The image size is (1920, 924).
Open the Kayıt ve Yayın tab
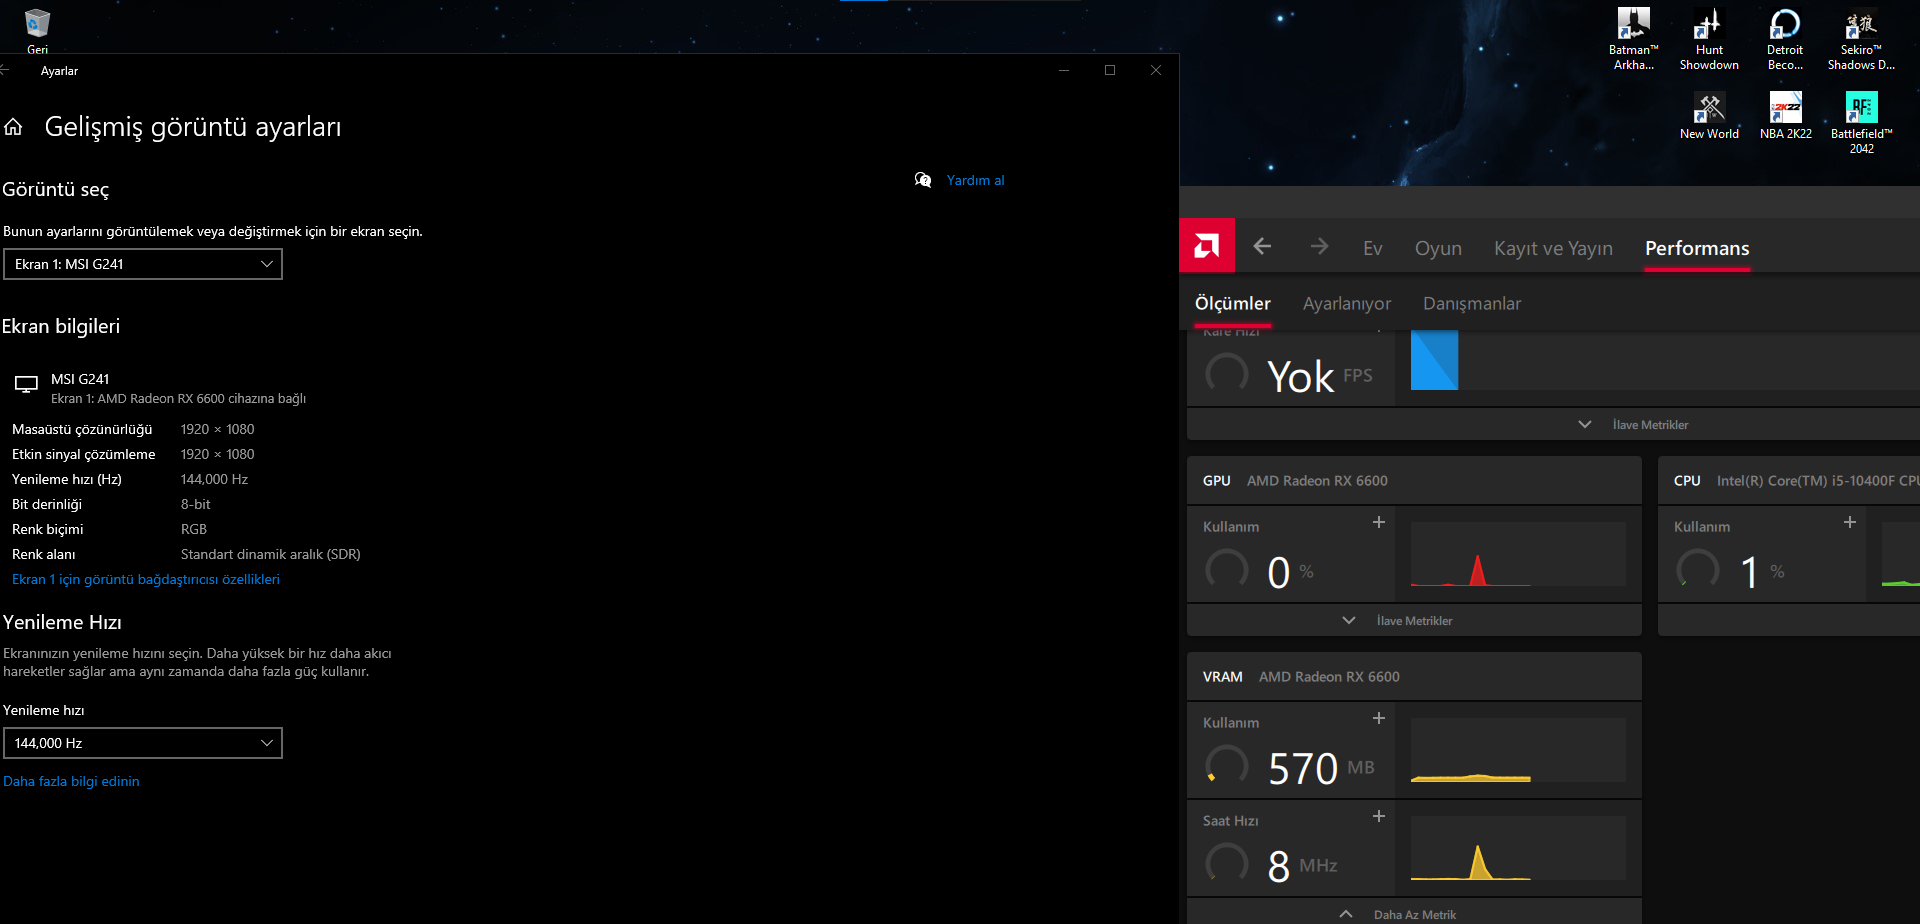(x=1553, y=248)
